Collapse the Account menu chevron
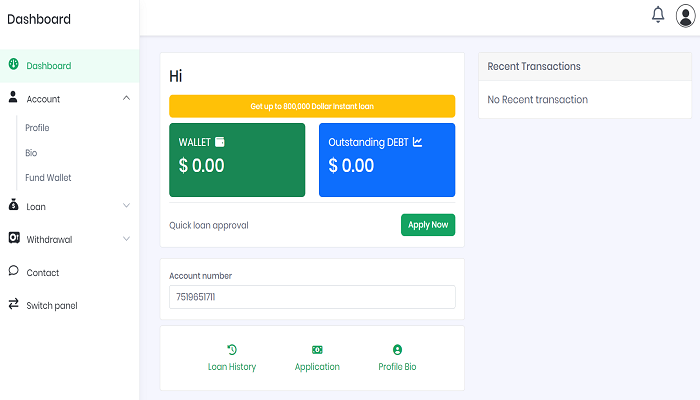The image size is (700, 400). [x=126, y=98]
